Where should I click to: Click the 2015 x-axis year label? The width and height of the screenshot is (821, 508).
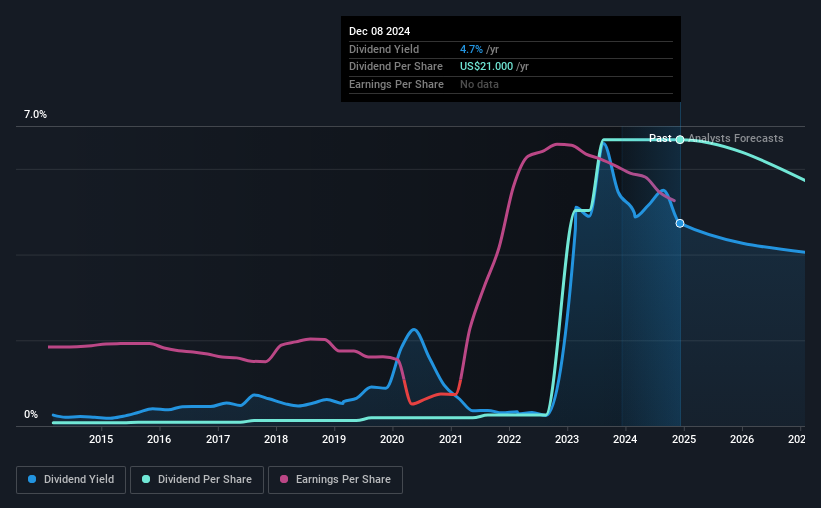(101, 439)
